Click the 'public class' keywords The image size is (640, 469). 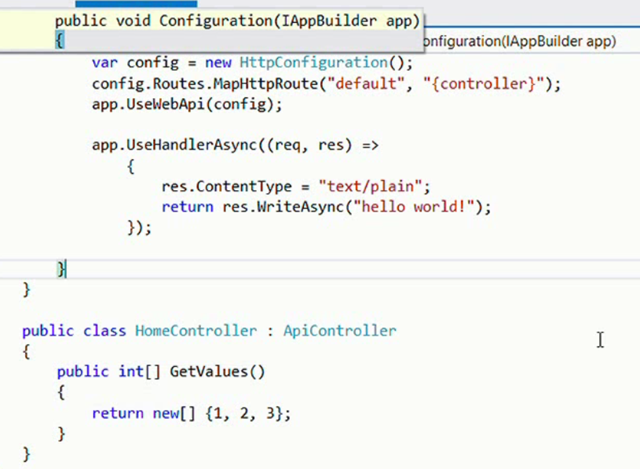click(x=74, y=331)
